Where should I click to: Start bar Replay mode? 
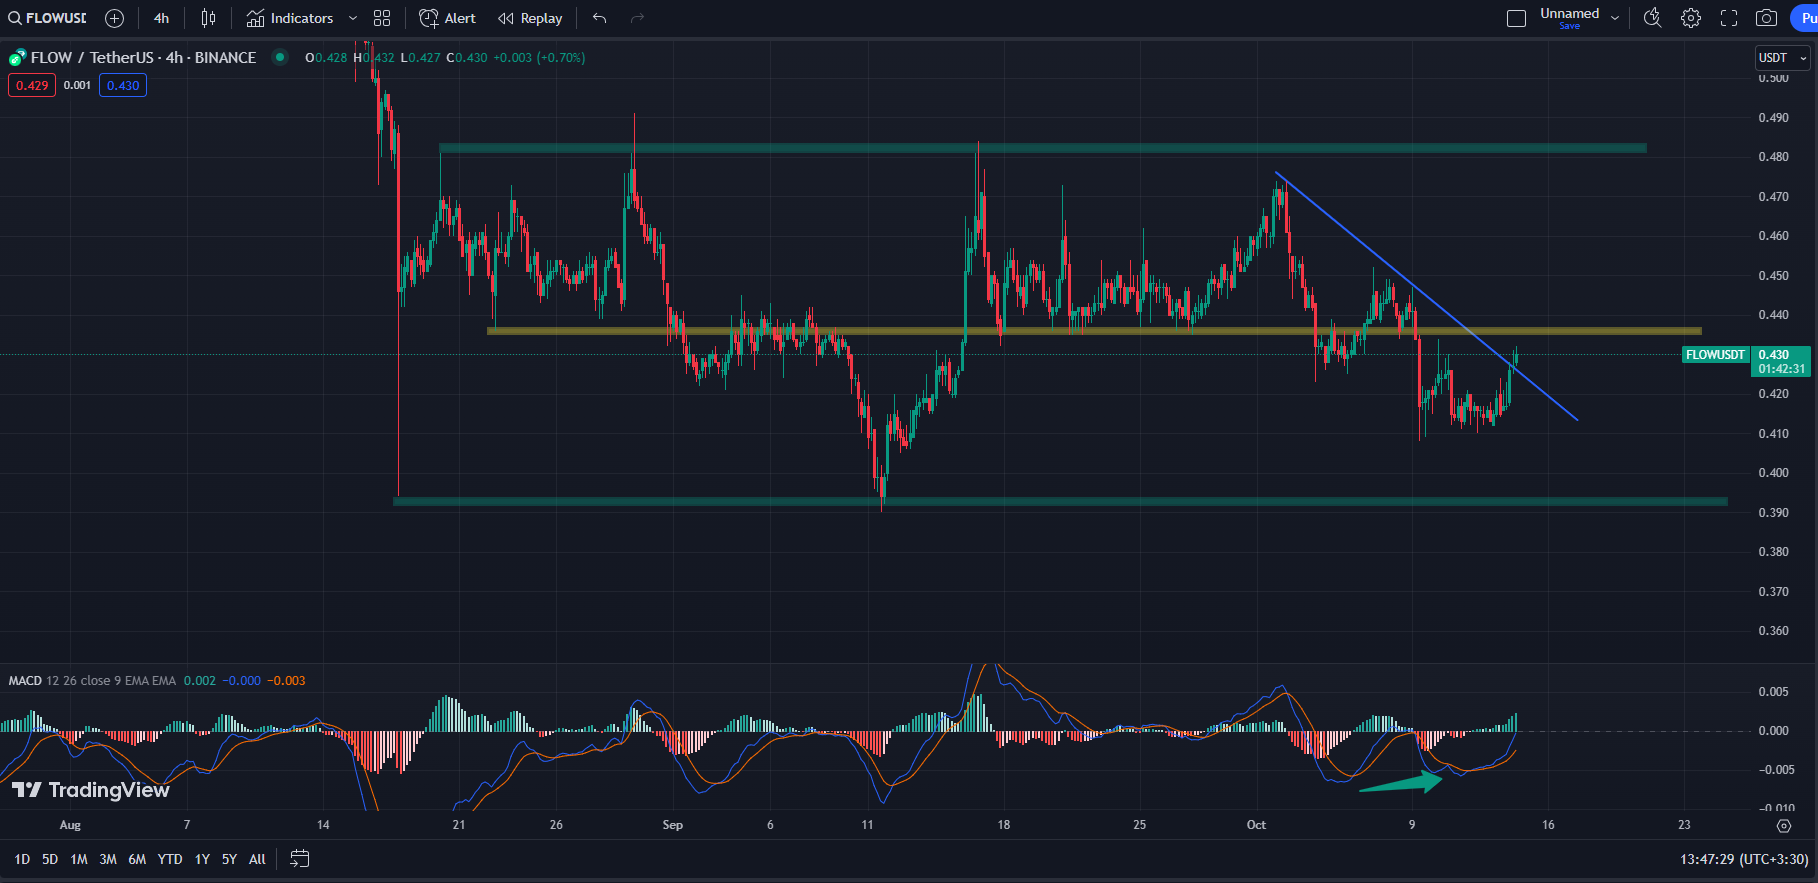tap(531, 18)
